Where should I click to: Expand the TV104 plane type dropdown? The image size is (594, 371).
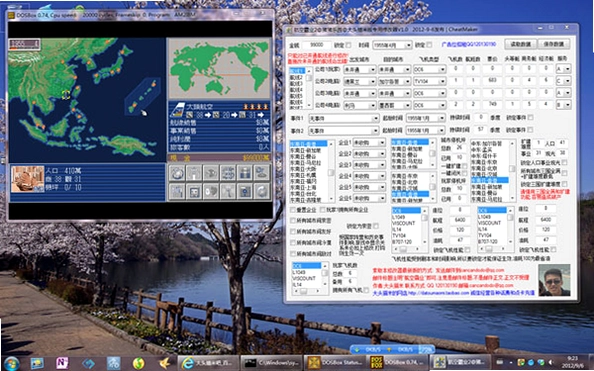pos(430,81)
